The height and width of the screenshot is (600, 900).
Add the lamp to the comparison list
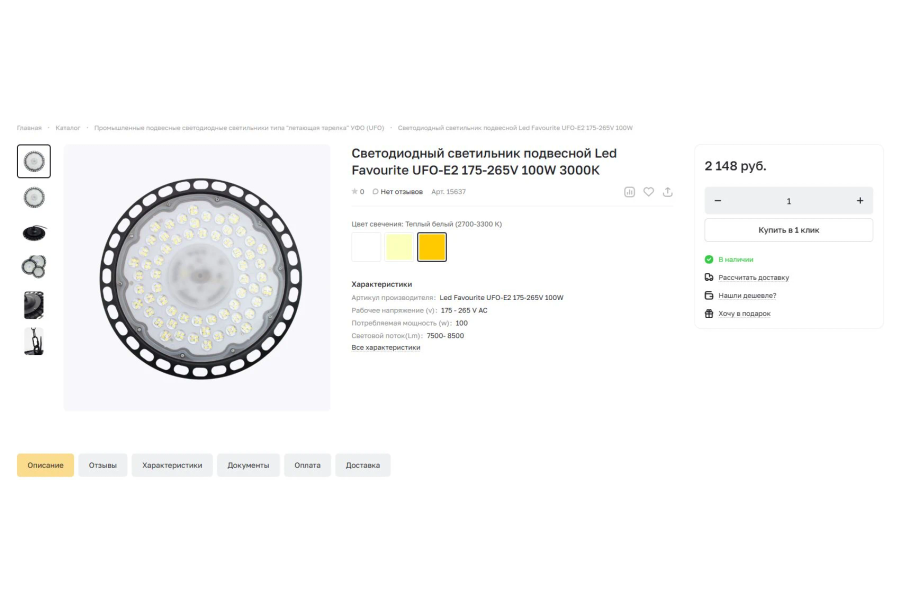[x=629, y=192]
